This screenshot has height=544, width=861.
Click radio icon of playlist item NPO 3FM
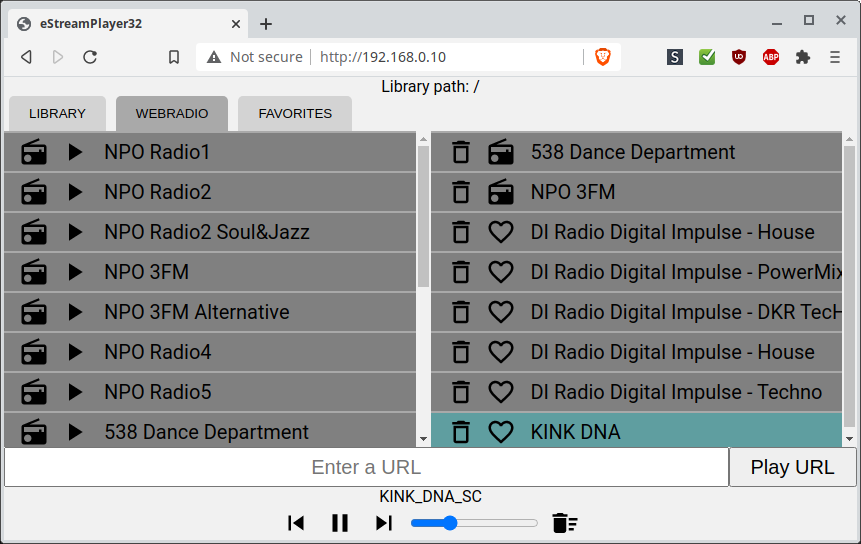click(501, 192)
